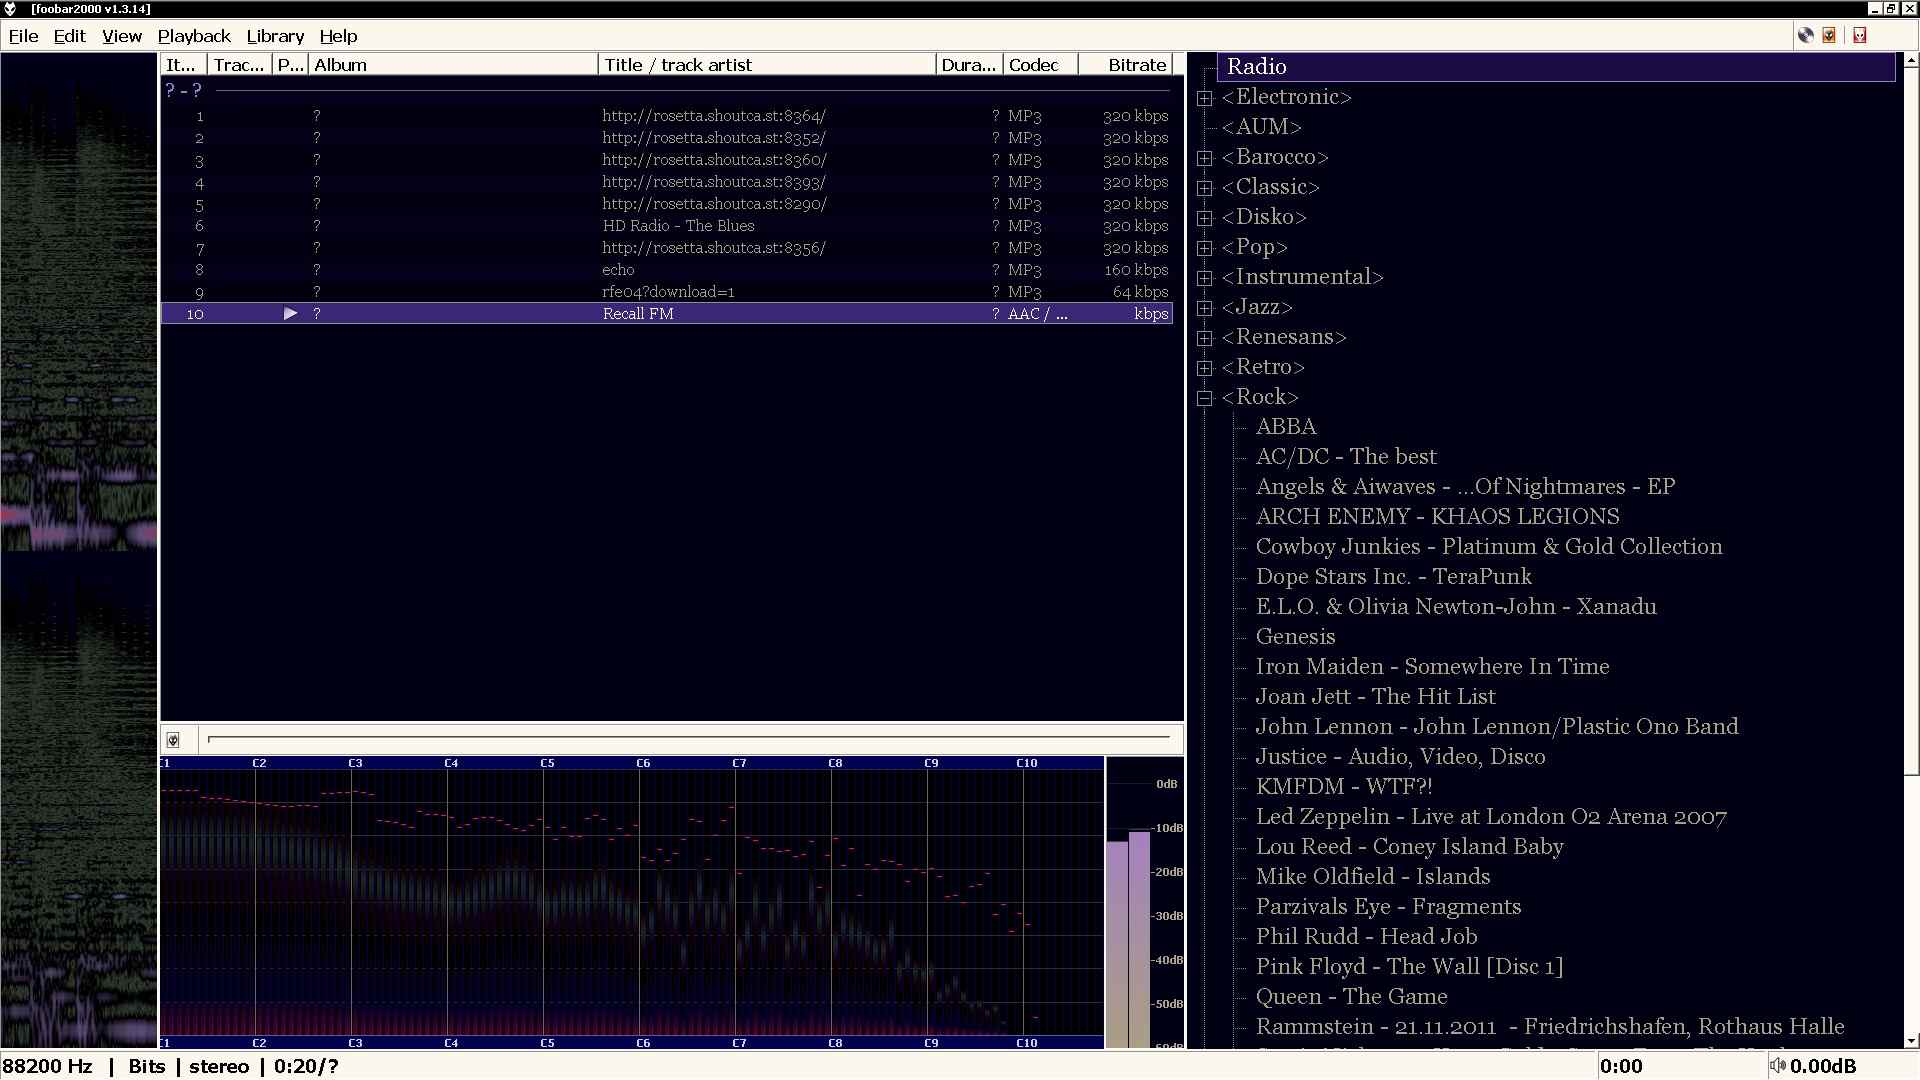Collapse the <Rock> tree node
This screenshot has height=1080, width=1920.
tap(1205, 398)
